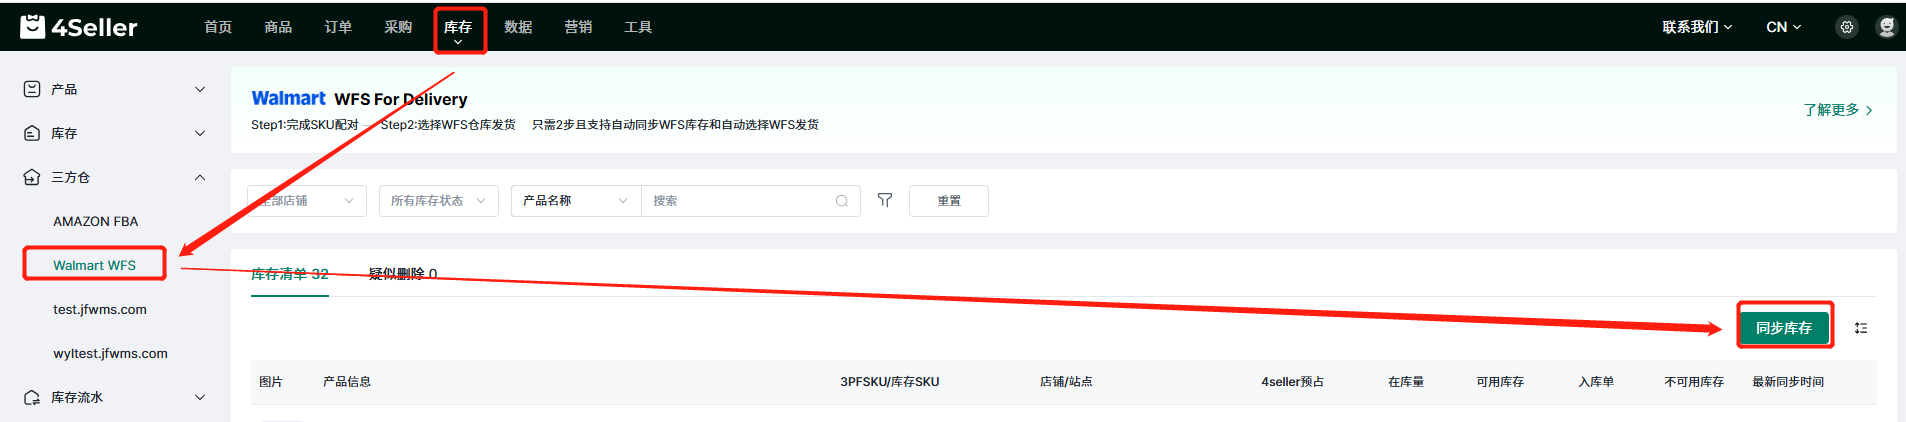The height and width of the screenshot is (422, 1906).
Task: Click the 三方仓 warehouse icon
Action: 32,177
